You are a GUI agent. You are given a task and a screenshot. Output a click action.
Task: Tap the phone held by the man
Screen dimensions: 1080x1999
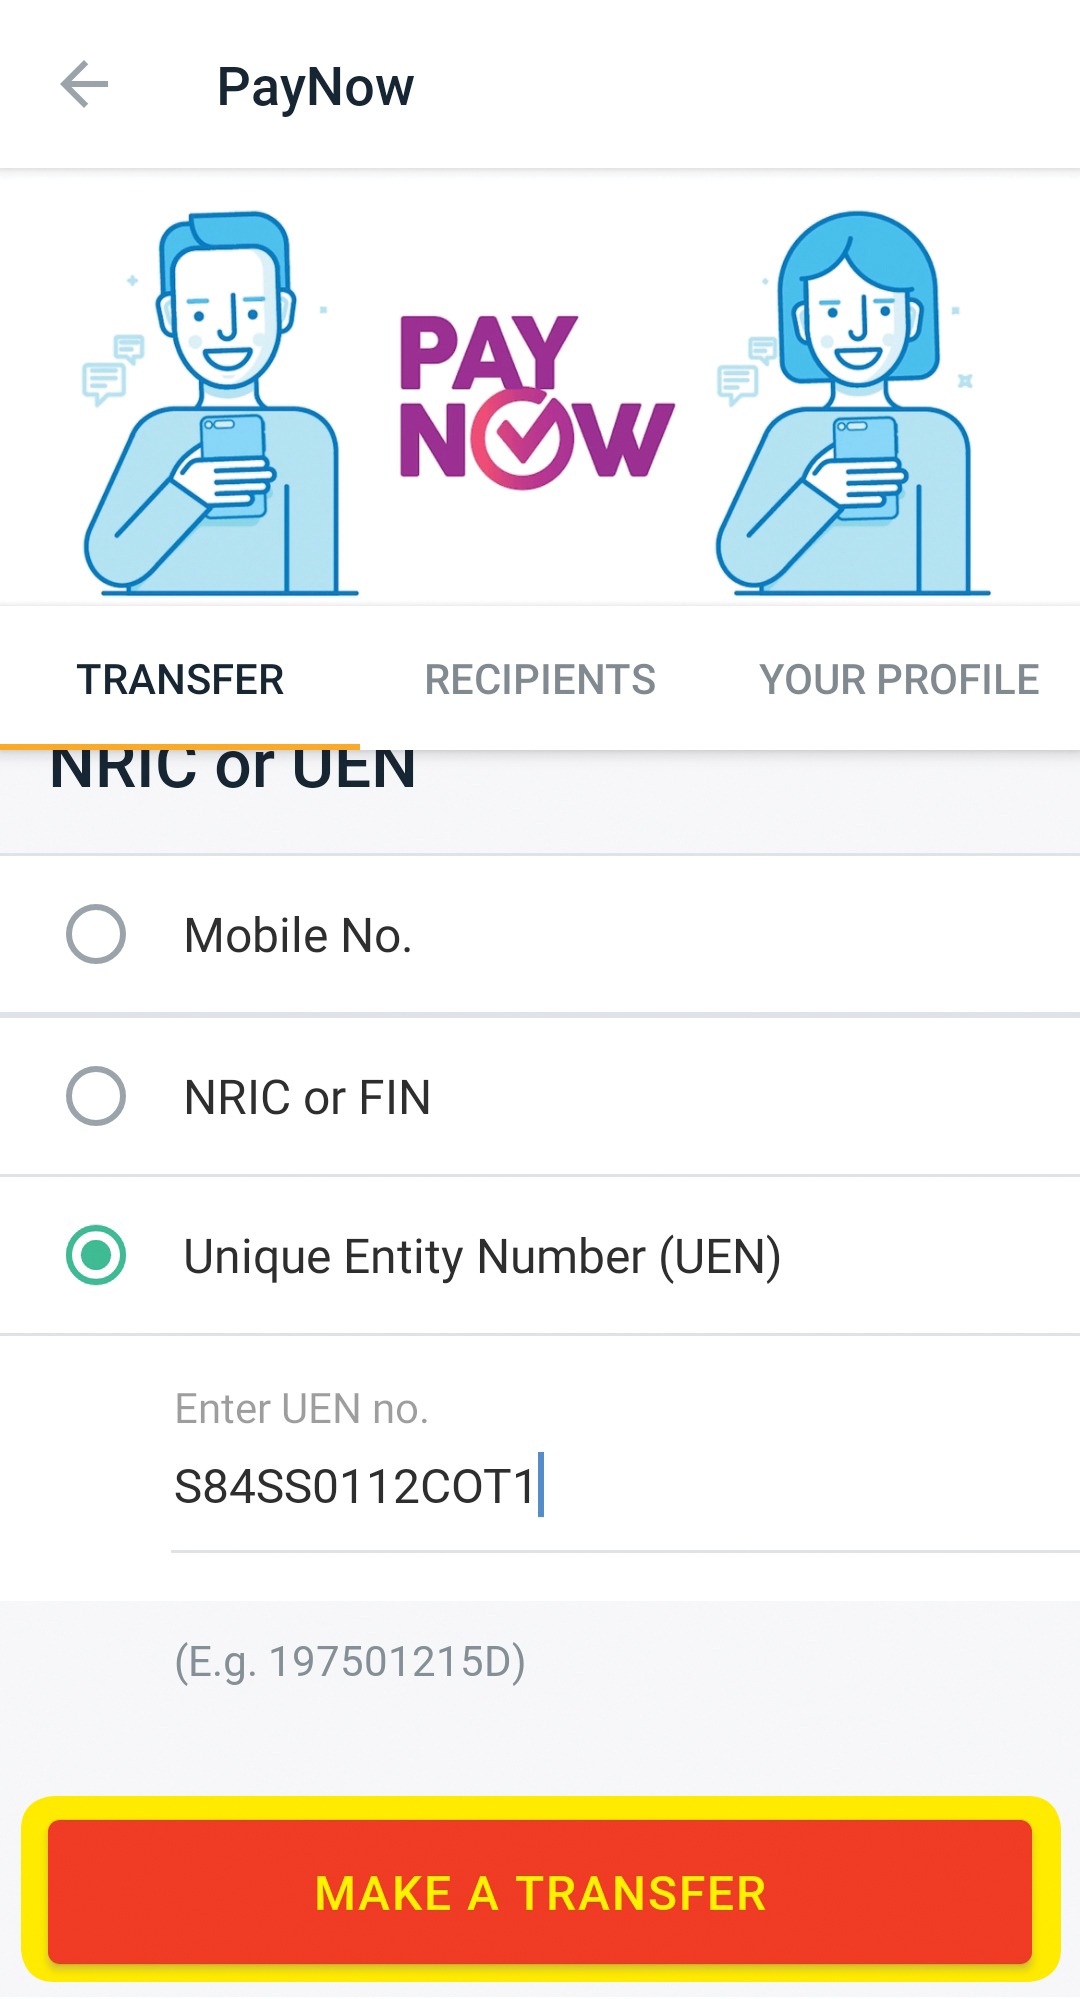(x=234, y=462)
